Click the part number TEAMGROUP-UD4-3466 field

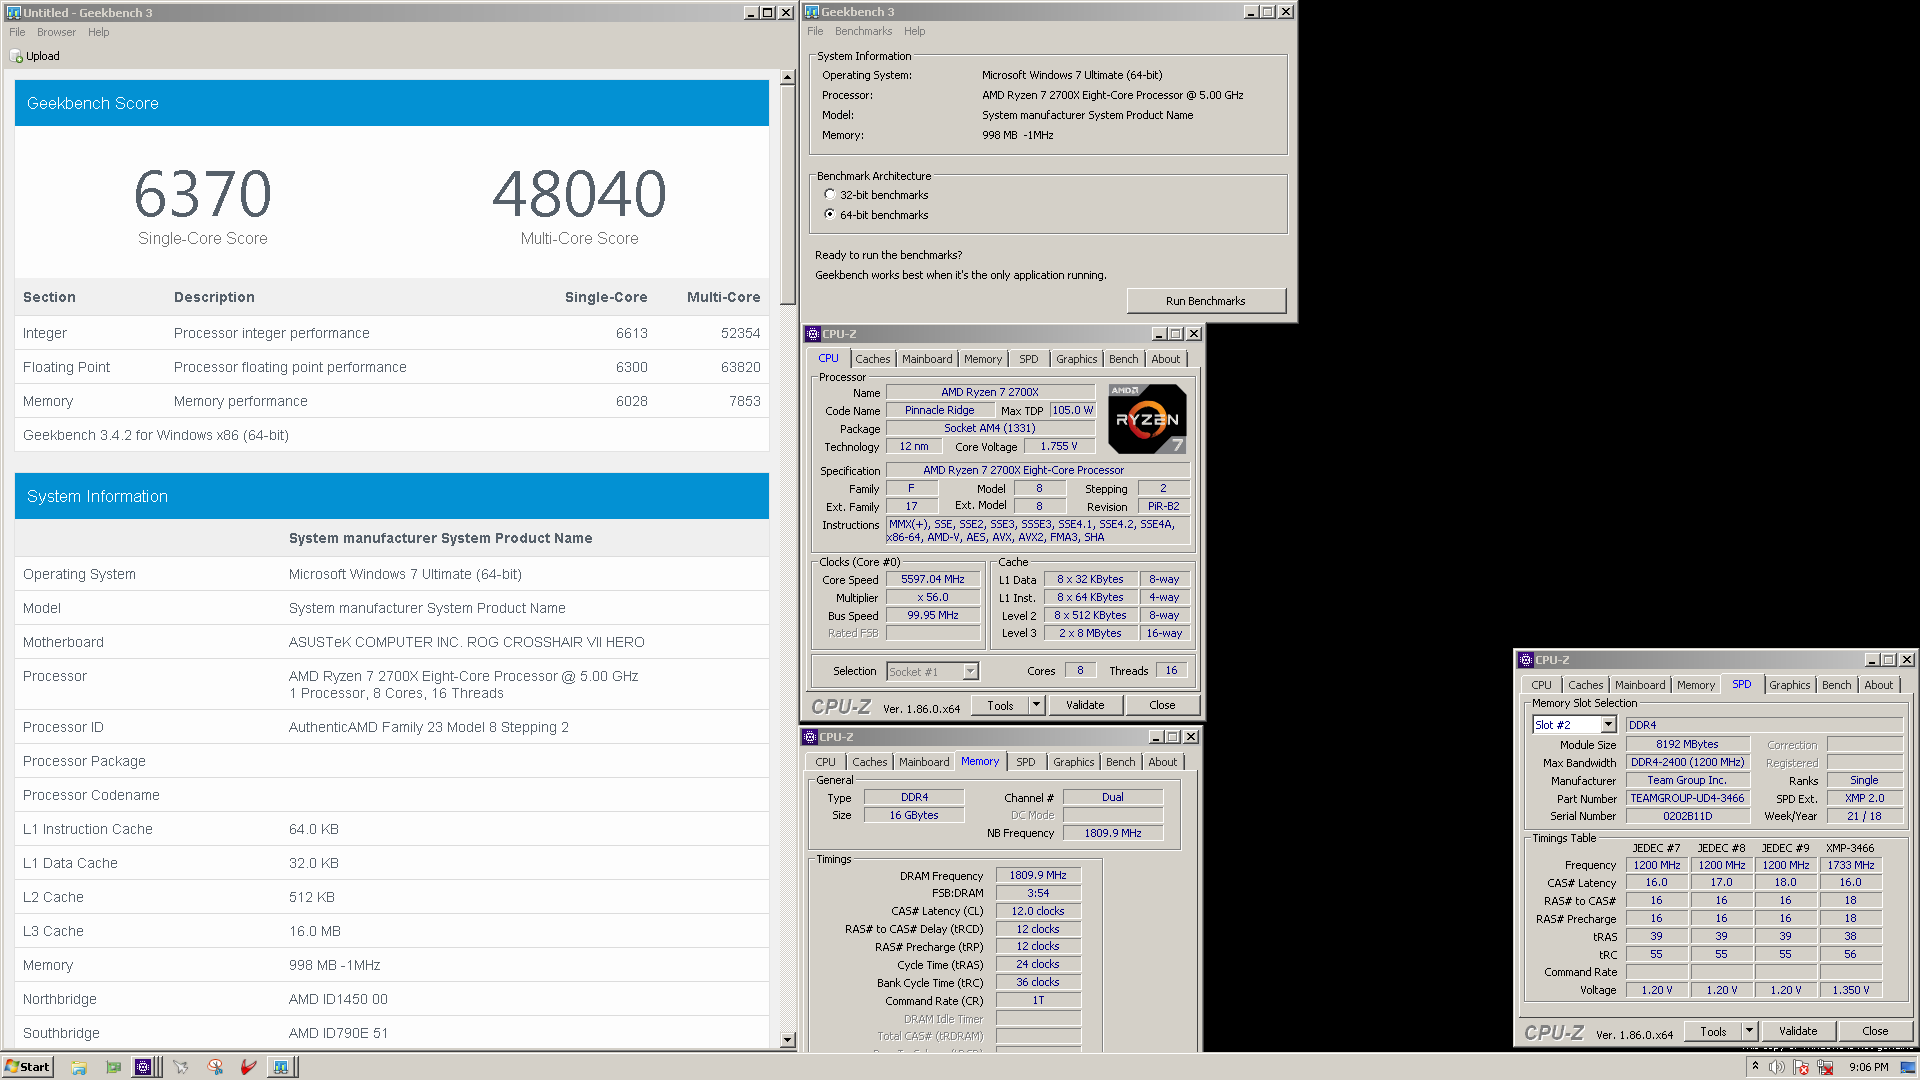tap(1687, 798)
